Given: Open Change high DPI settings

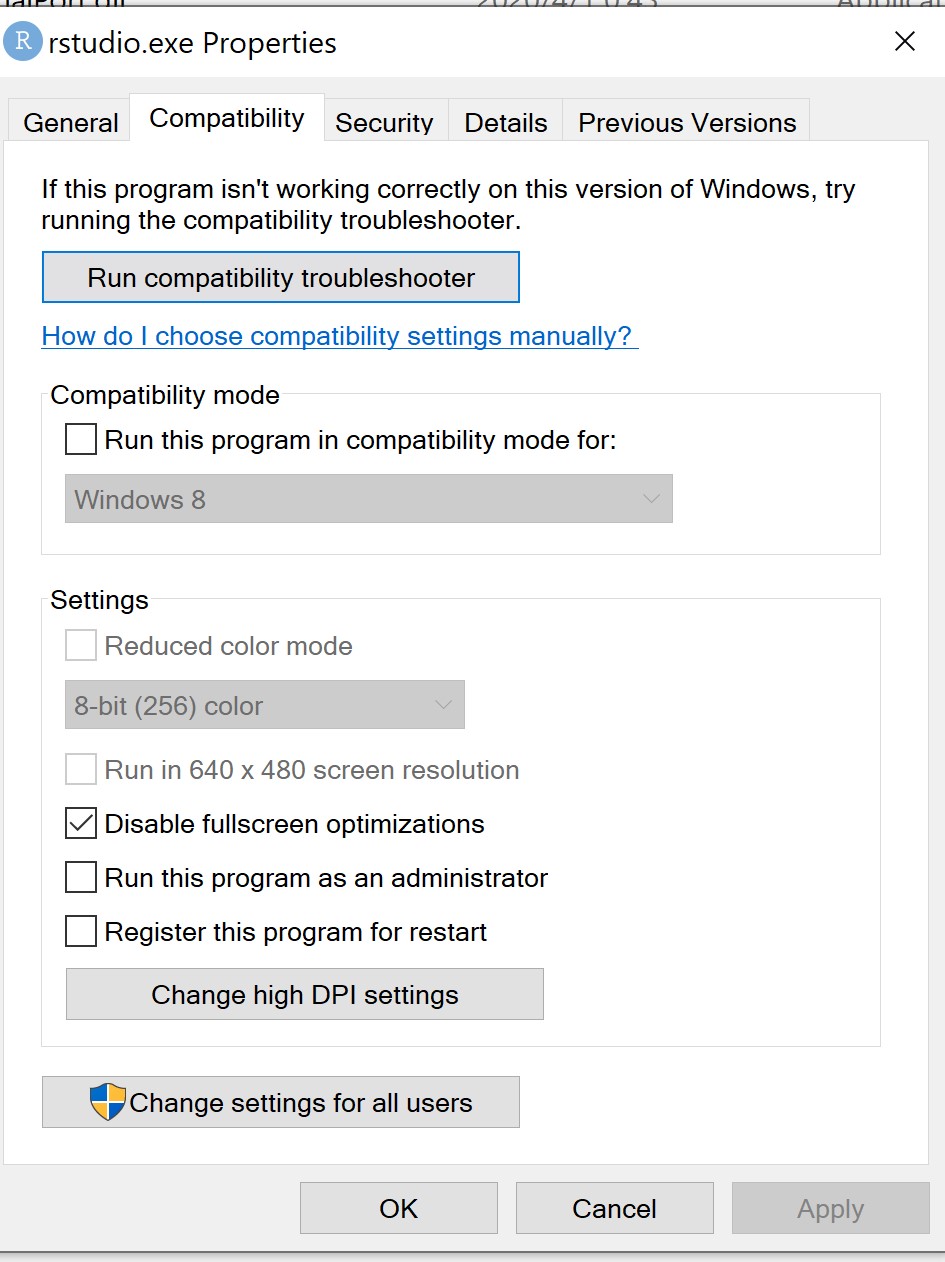Looking at the screenshot, I should 304,994.
